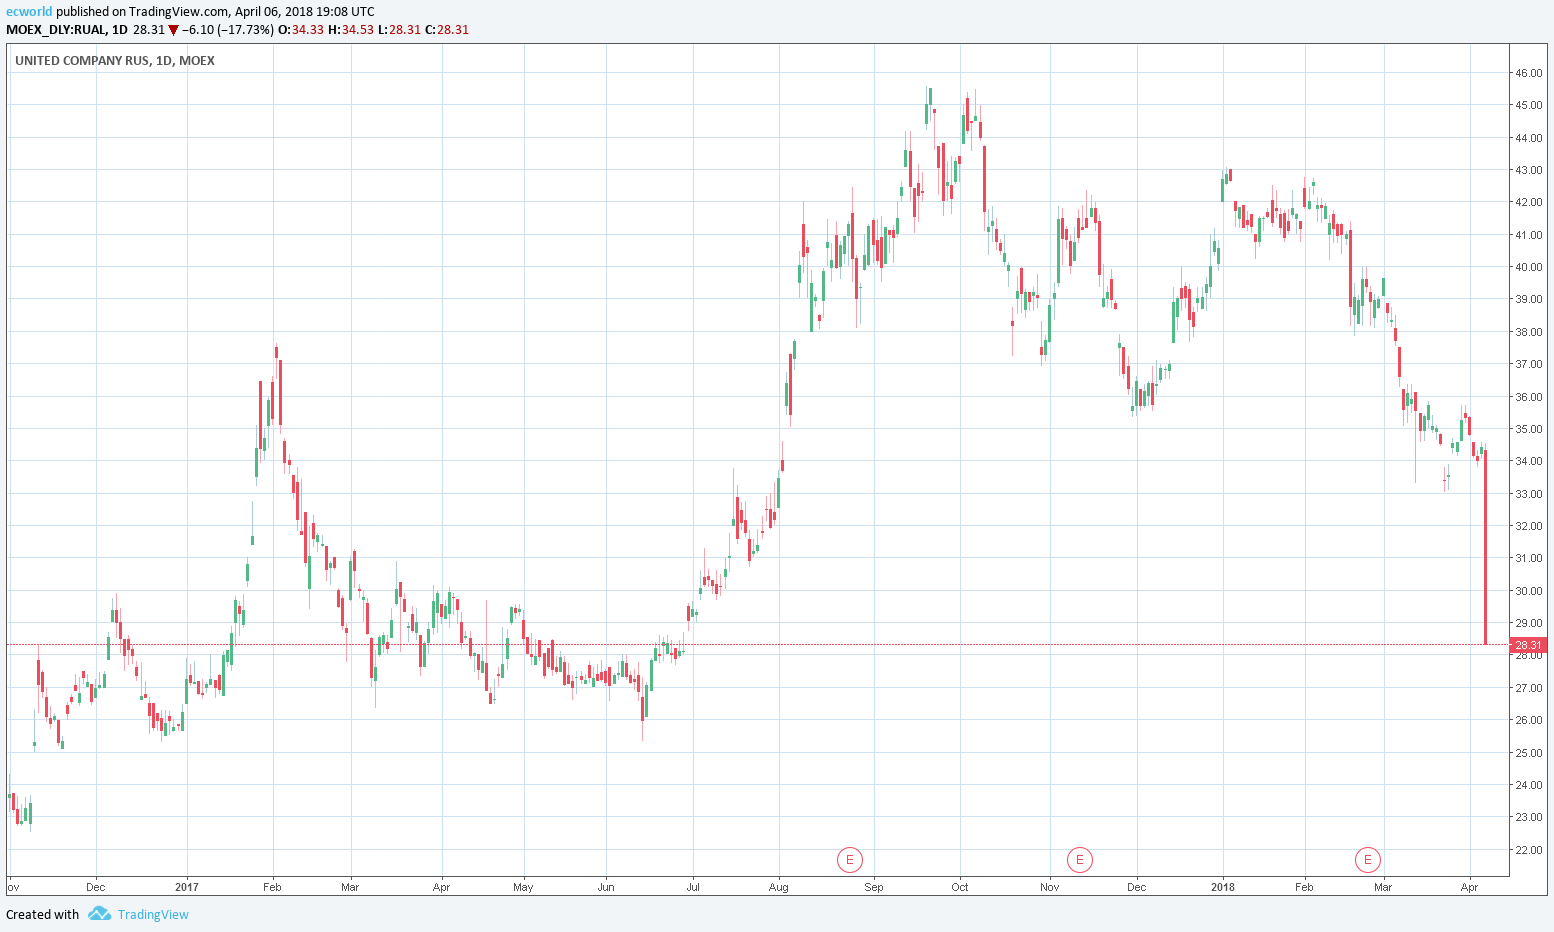This screenshot has width=1554, height=932.
Task: Click the TradingView link at bottom
Action: (x=153, y=914)
